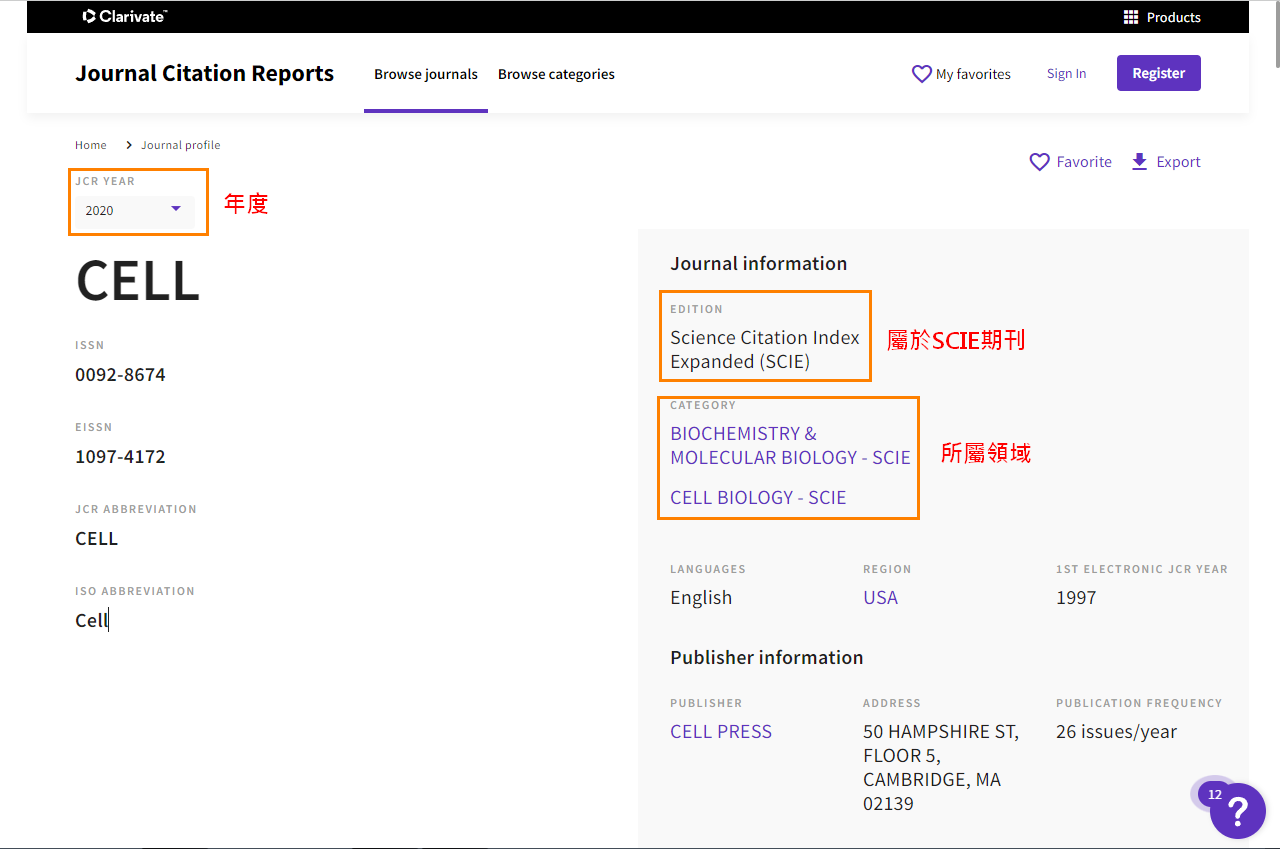The width and height of the screenshot is (1280, 849).
Task: Click the JCR Year dropdown arrow
Action: (x=176, y=209)
